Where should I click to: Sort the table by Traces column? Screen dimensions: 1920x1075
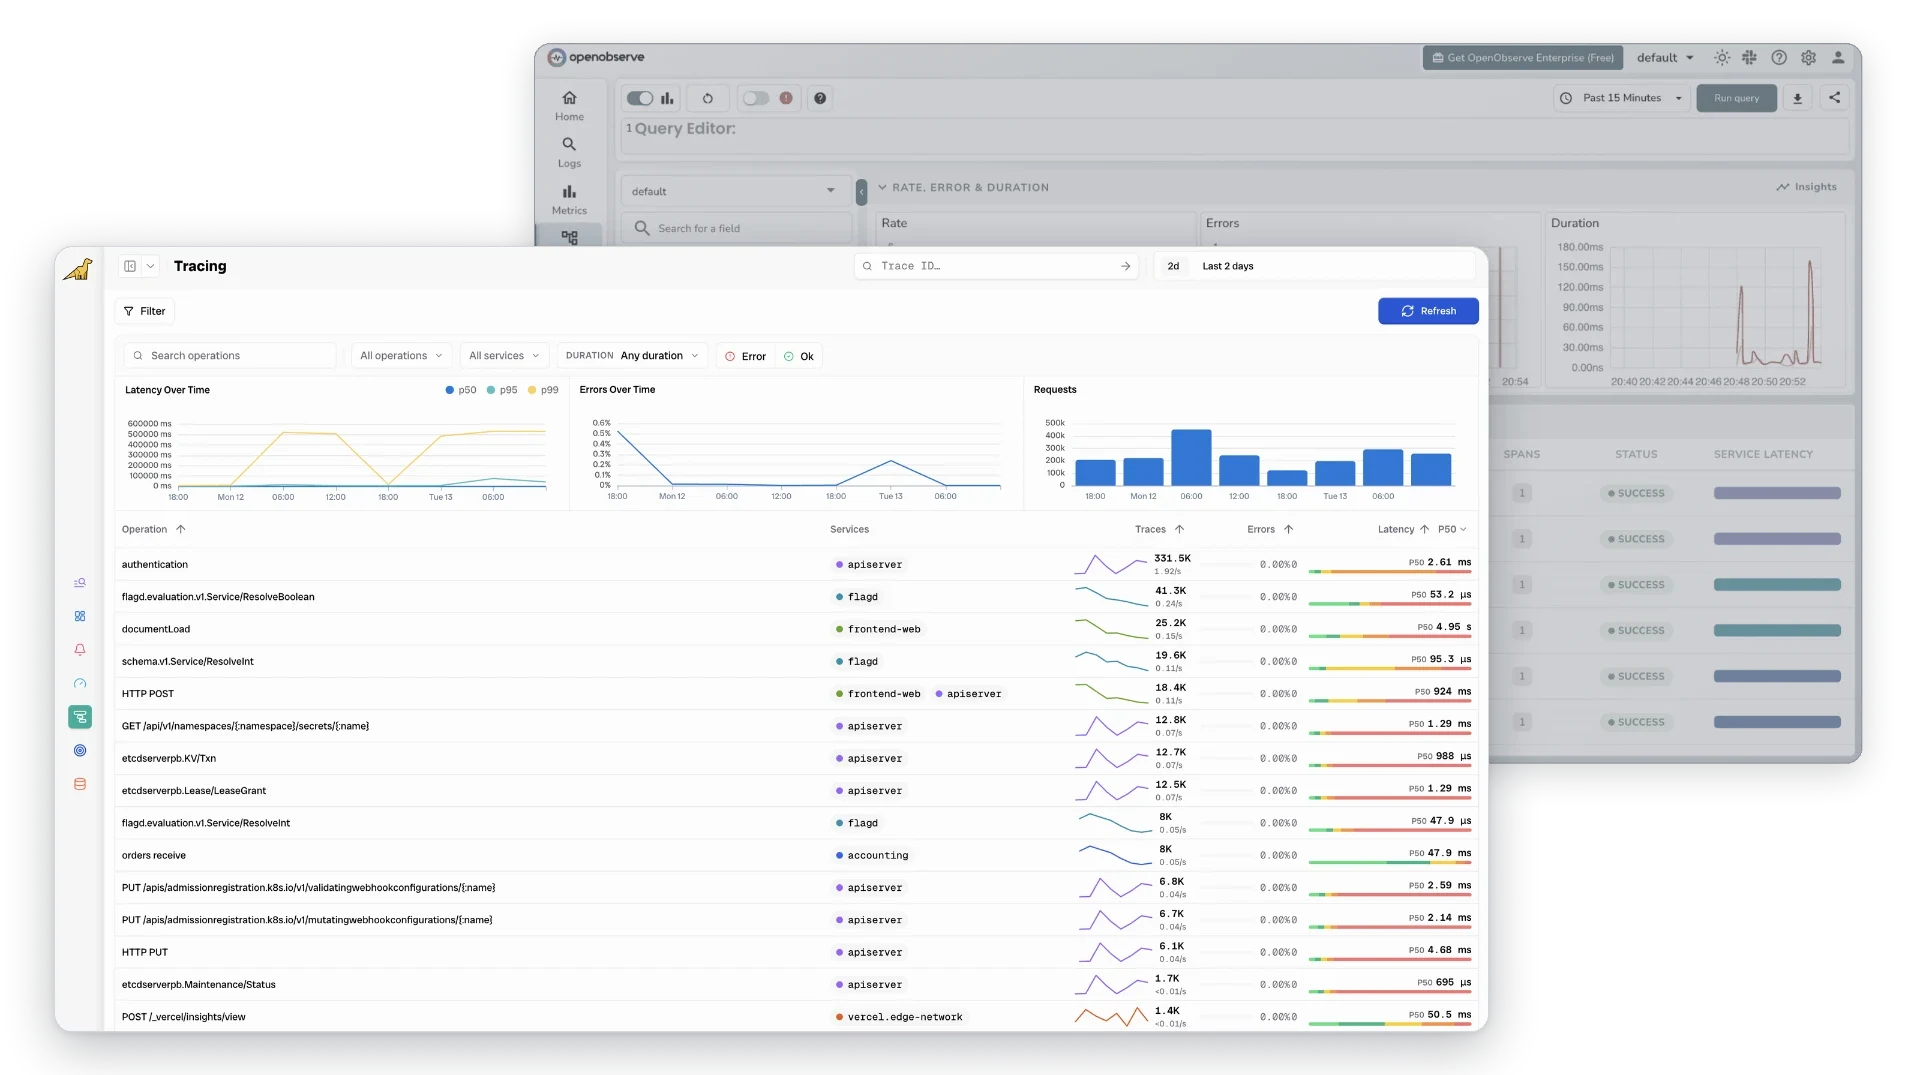1159,529
